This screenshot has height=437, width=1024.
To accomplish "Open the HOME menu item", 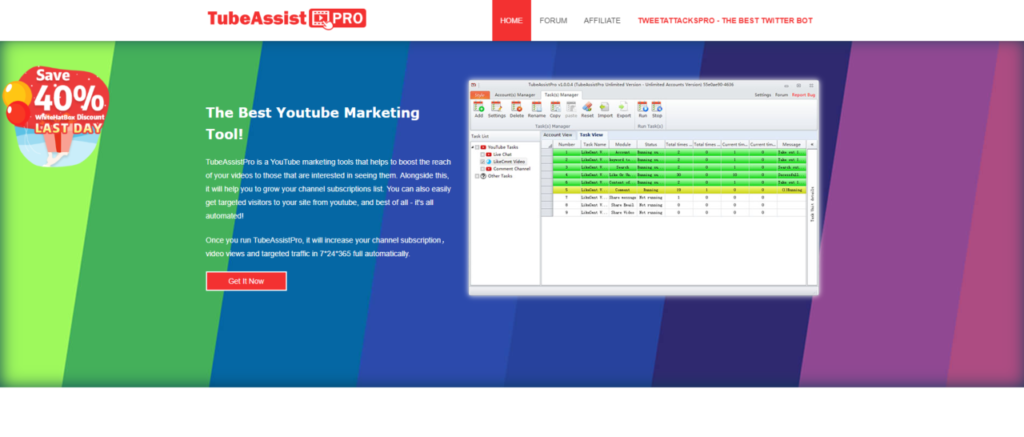I will pyautogui.click(x=511, y=20).
